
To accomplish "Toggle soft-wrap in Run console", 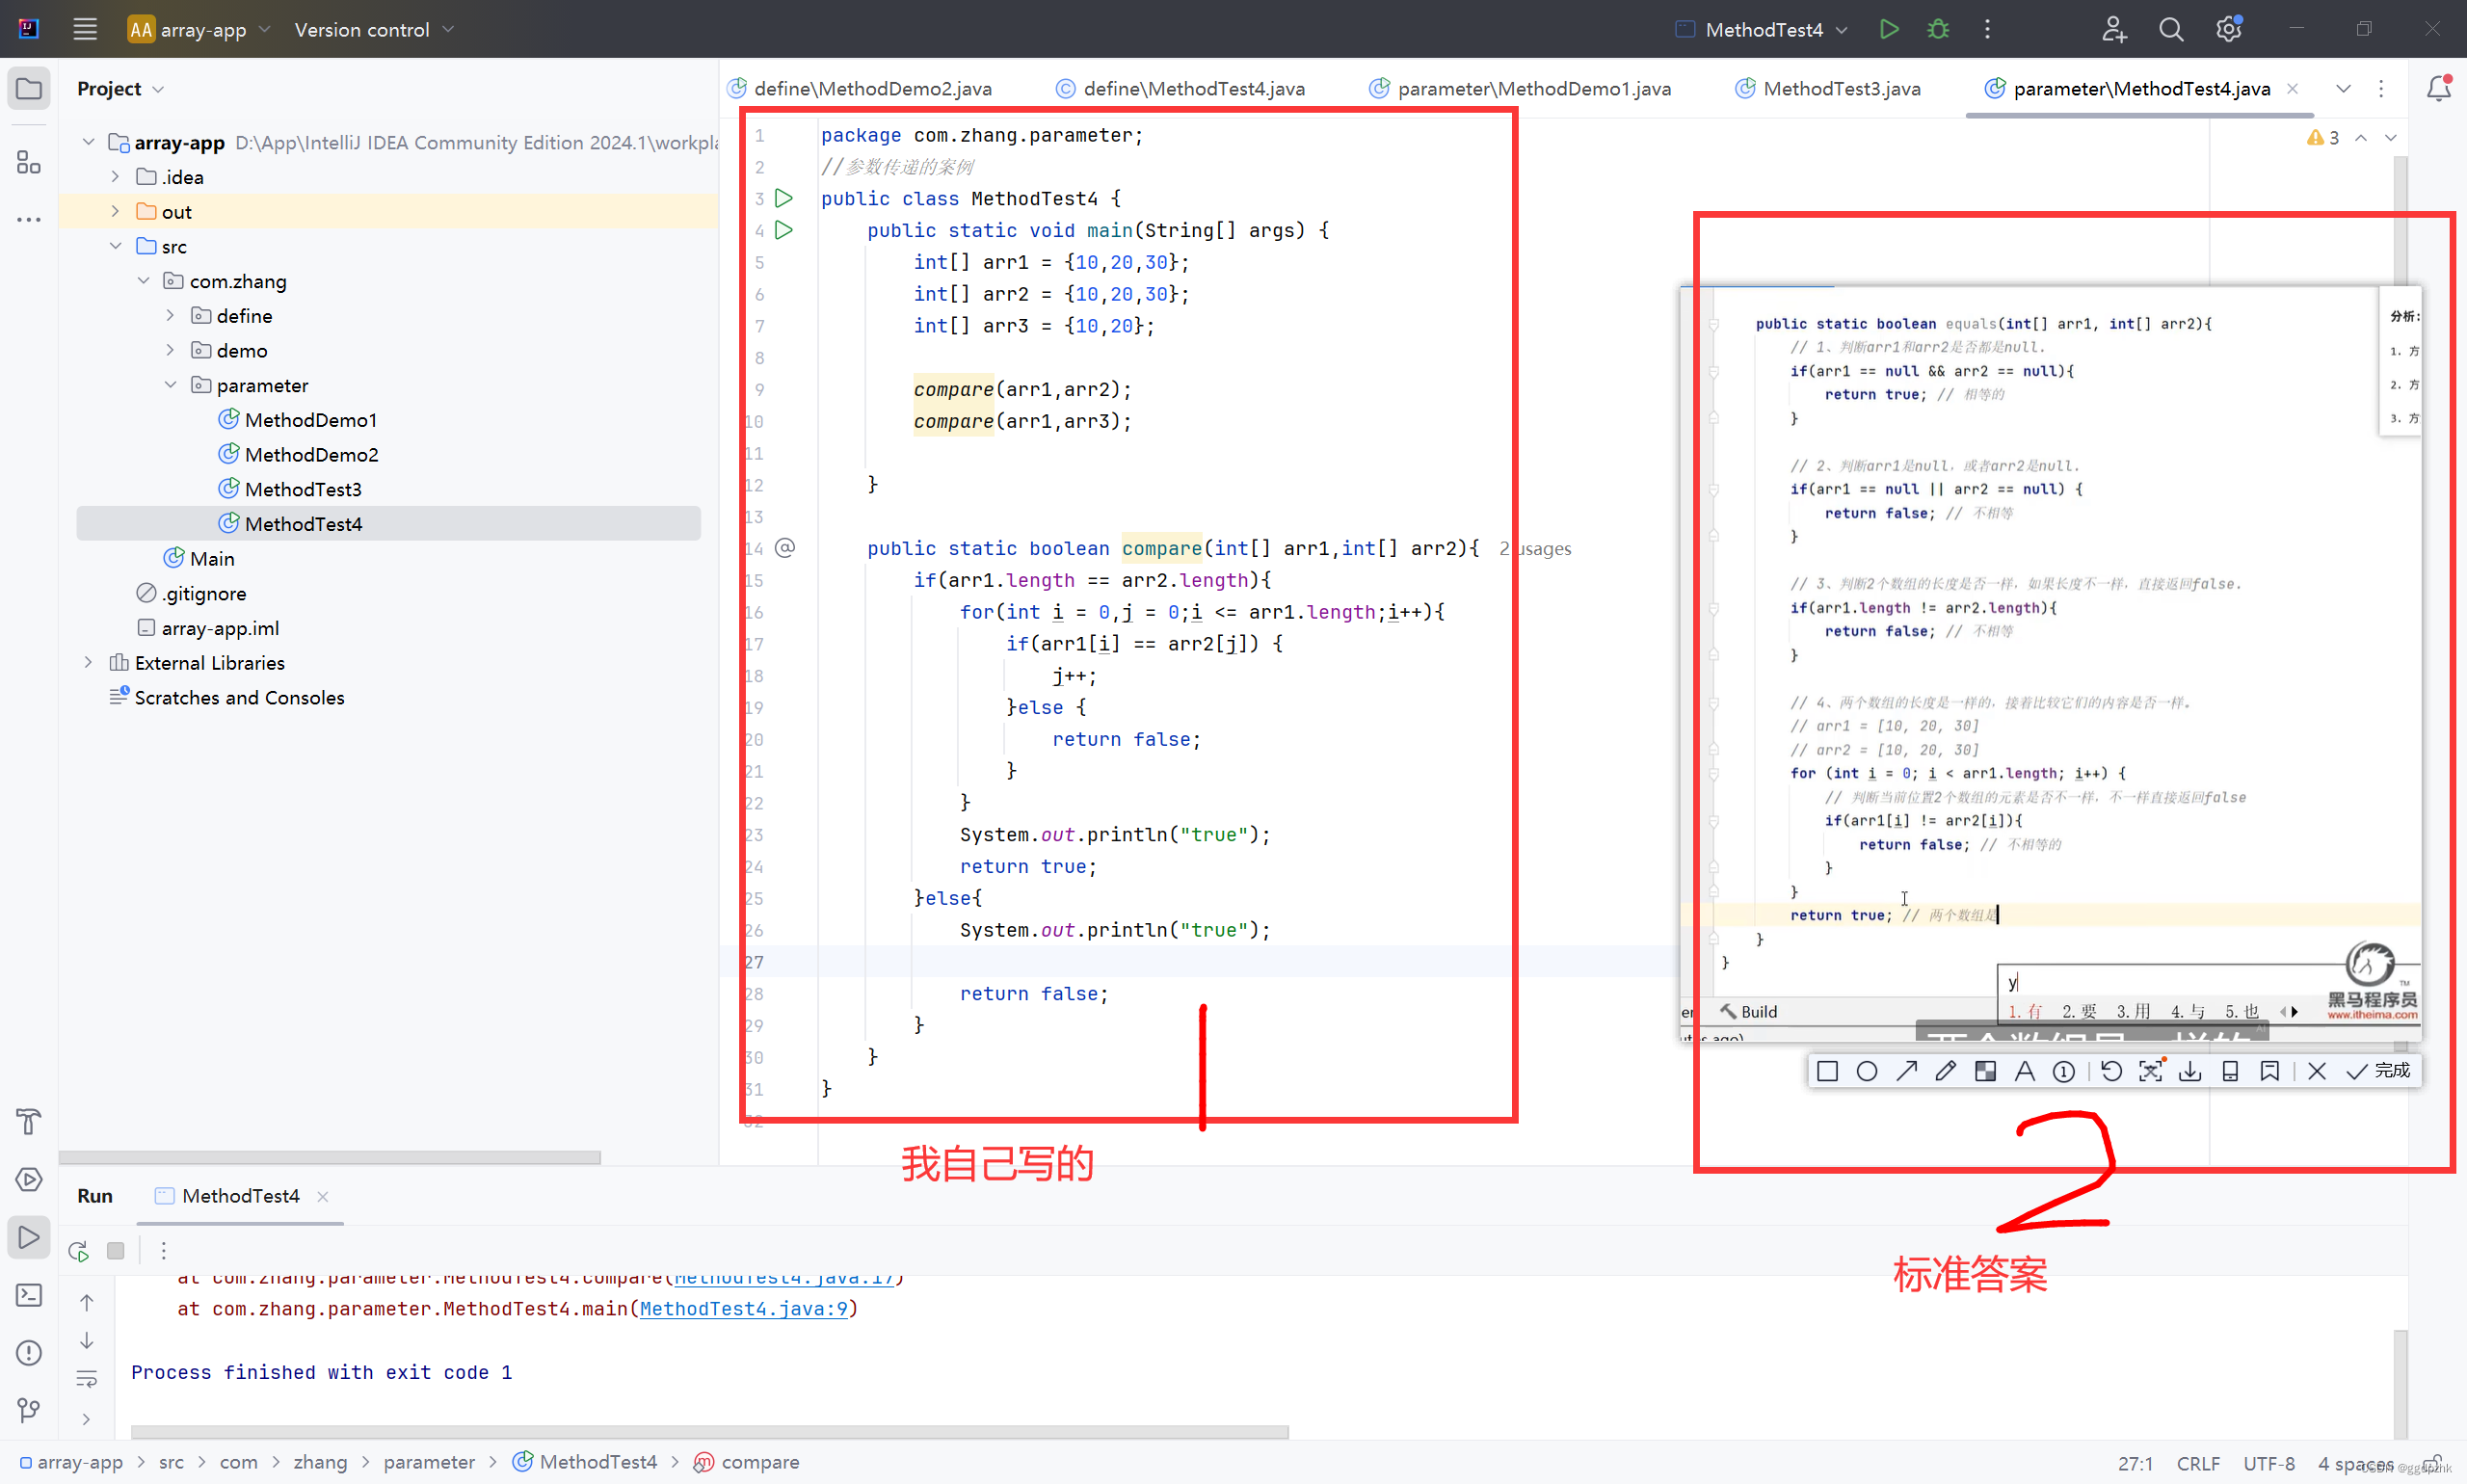I will (87, 1379).
